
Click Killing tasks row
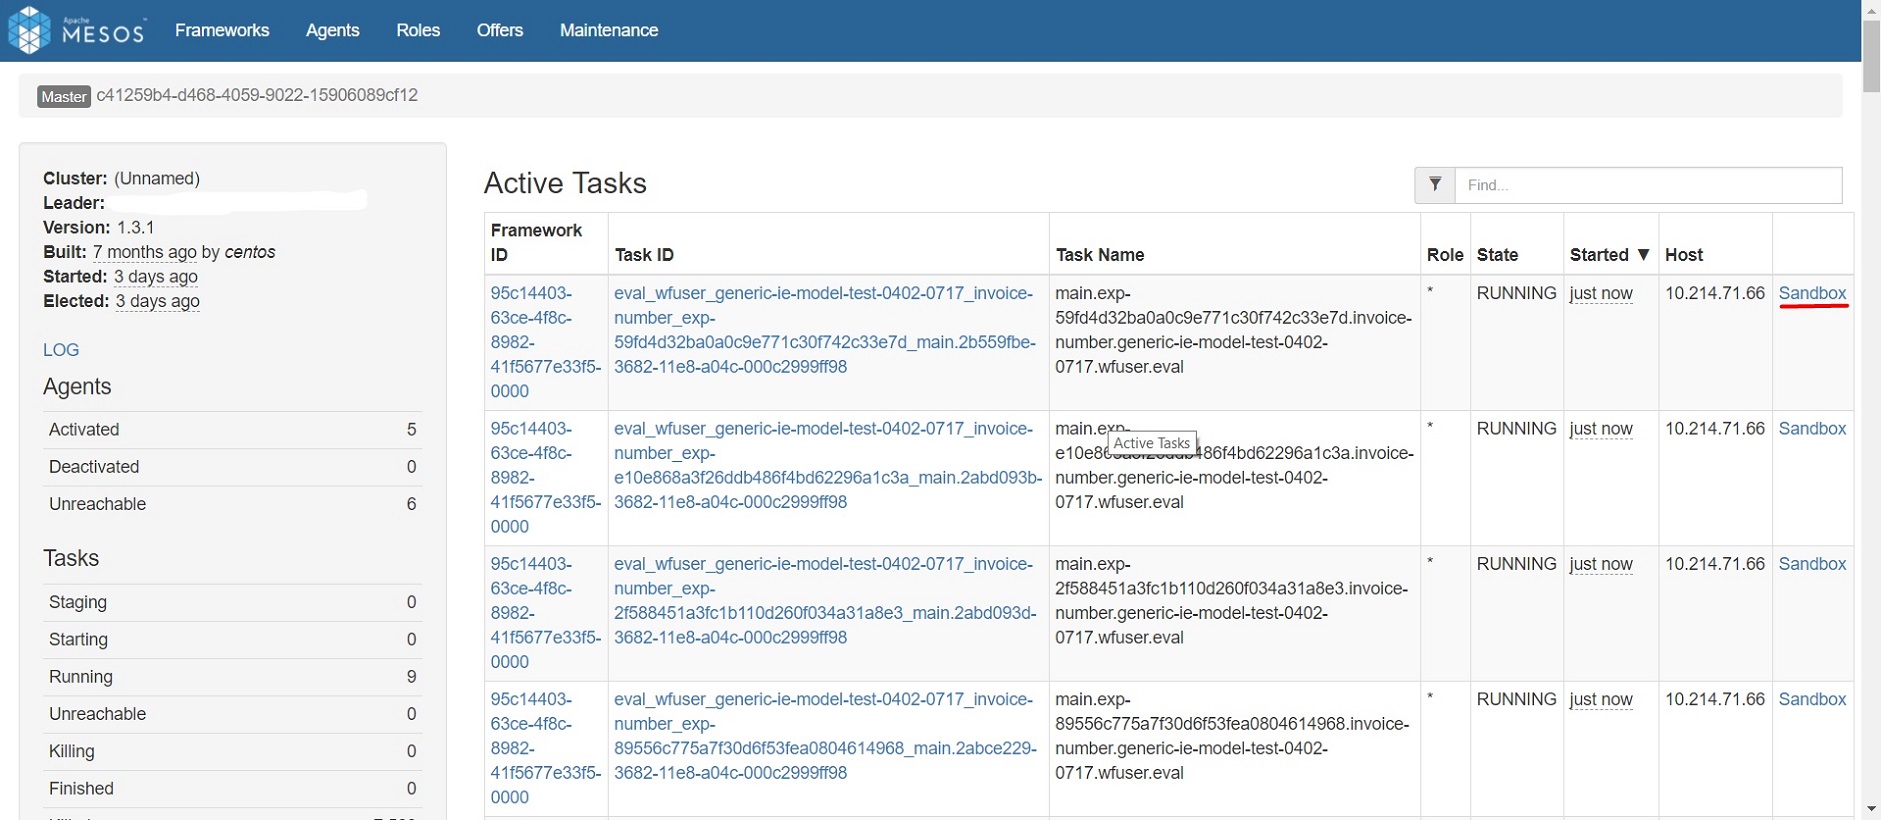point(232,751)
